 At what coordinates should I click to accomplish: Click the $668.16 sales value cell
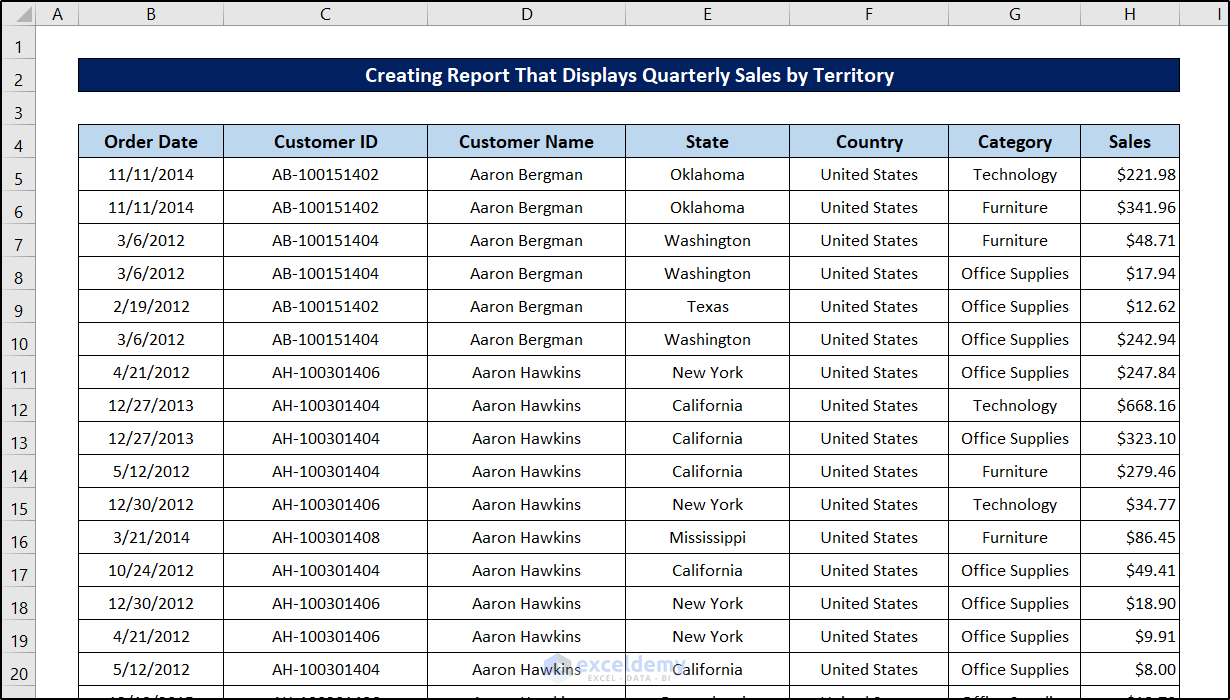tap(1129, 405)
